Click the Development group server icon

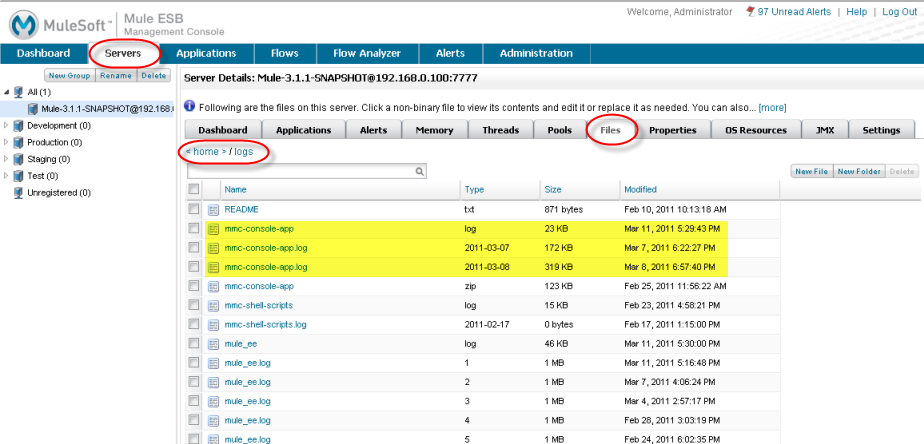(x=19, y=126)
